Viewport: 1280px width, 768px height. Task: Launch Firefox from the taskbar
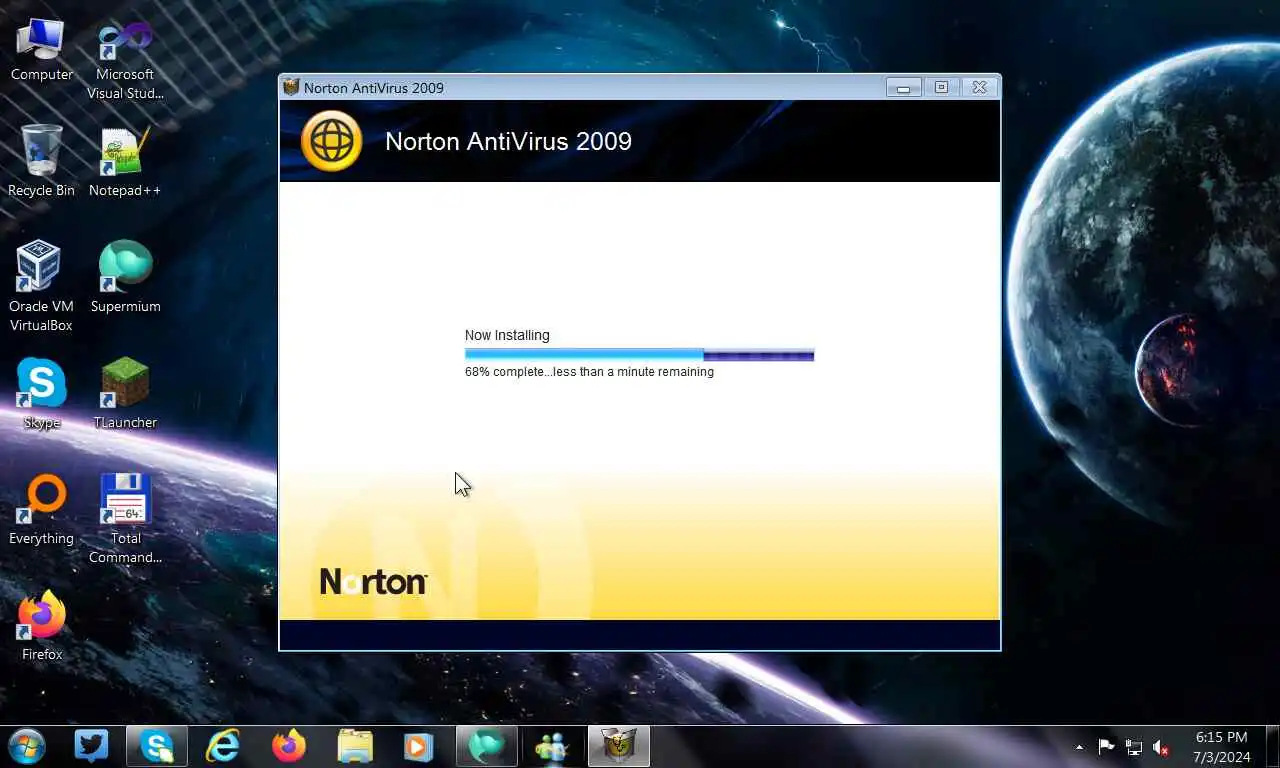[x=289, y=746]
